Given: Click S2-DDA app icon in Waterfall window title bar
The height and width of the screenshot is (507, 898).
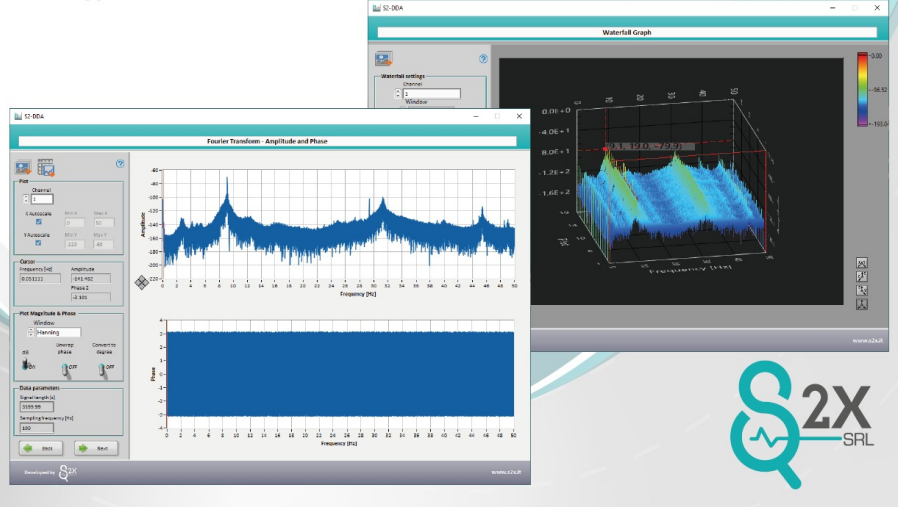Looking at the screenshot, I should tap(376, 8).
